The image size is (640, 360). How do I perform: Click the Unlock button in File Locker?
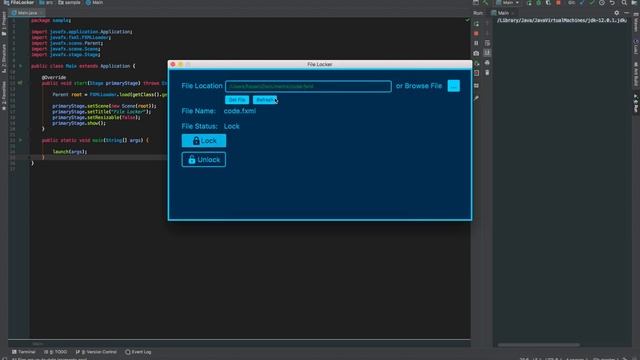[204, 160]
